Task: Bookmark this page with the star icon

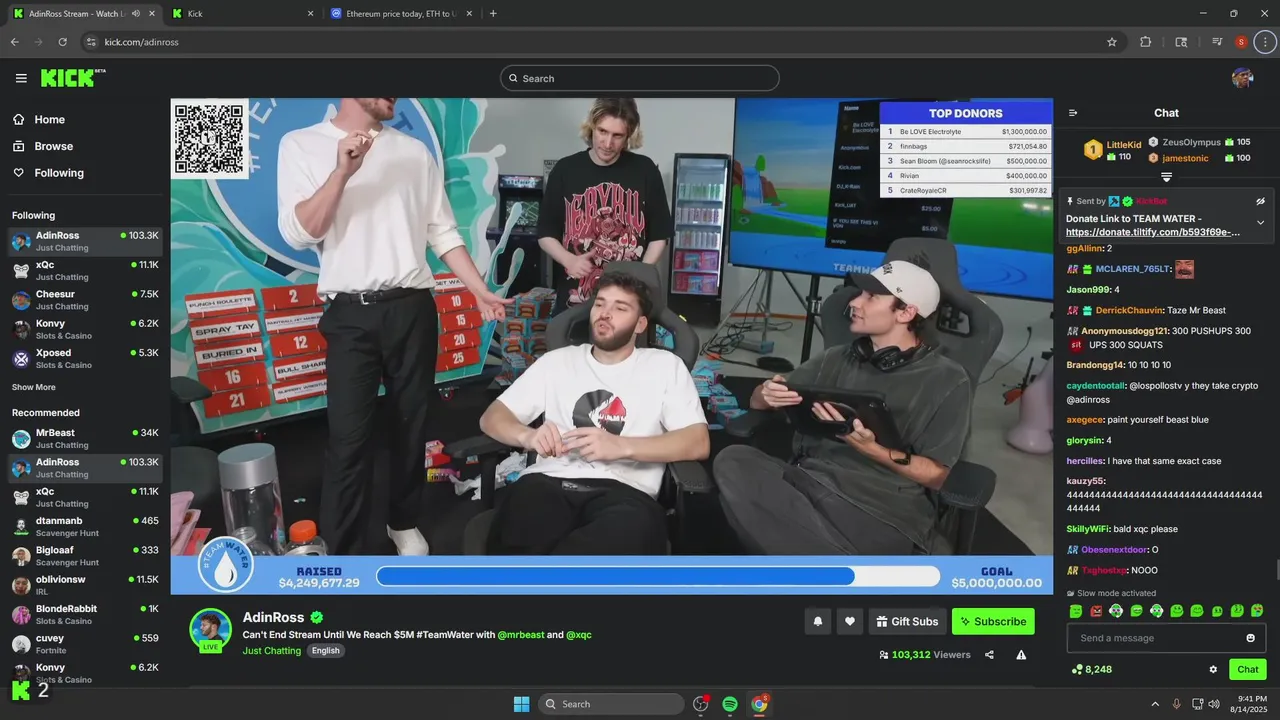Action: pyautogui.click(x=1112, y=42)
